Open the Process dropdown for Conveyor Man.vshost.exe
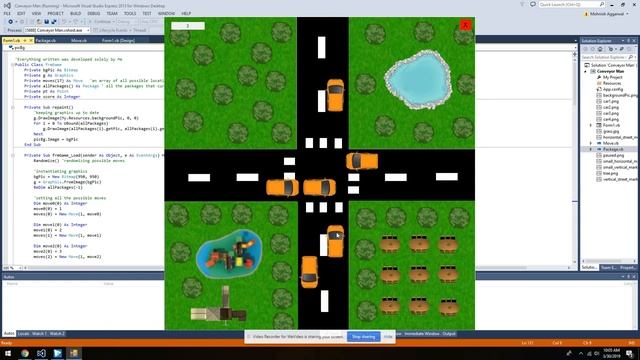 [57, 30]
